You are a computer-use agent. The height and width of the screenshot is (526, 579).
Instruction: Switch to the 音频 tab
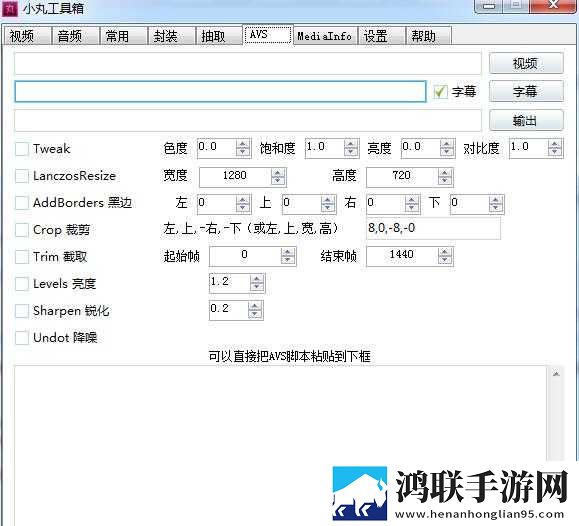(x=75, y=36)
